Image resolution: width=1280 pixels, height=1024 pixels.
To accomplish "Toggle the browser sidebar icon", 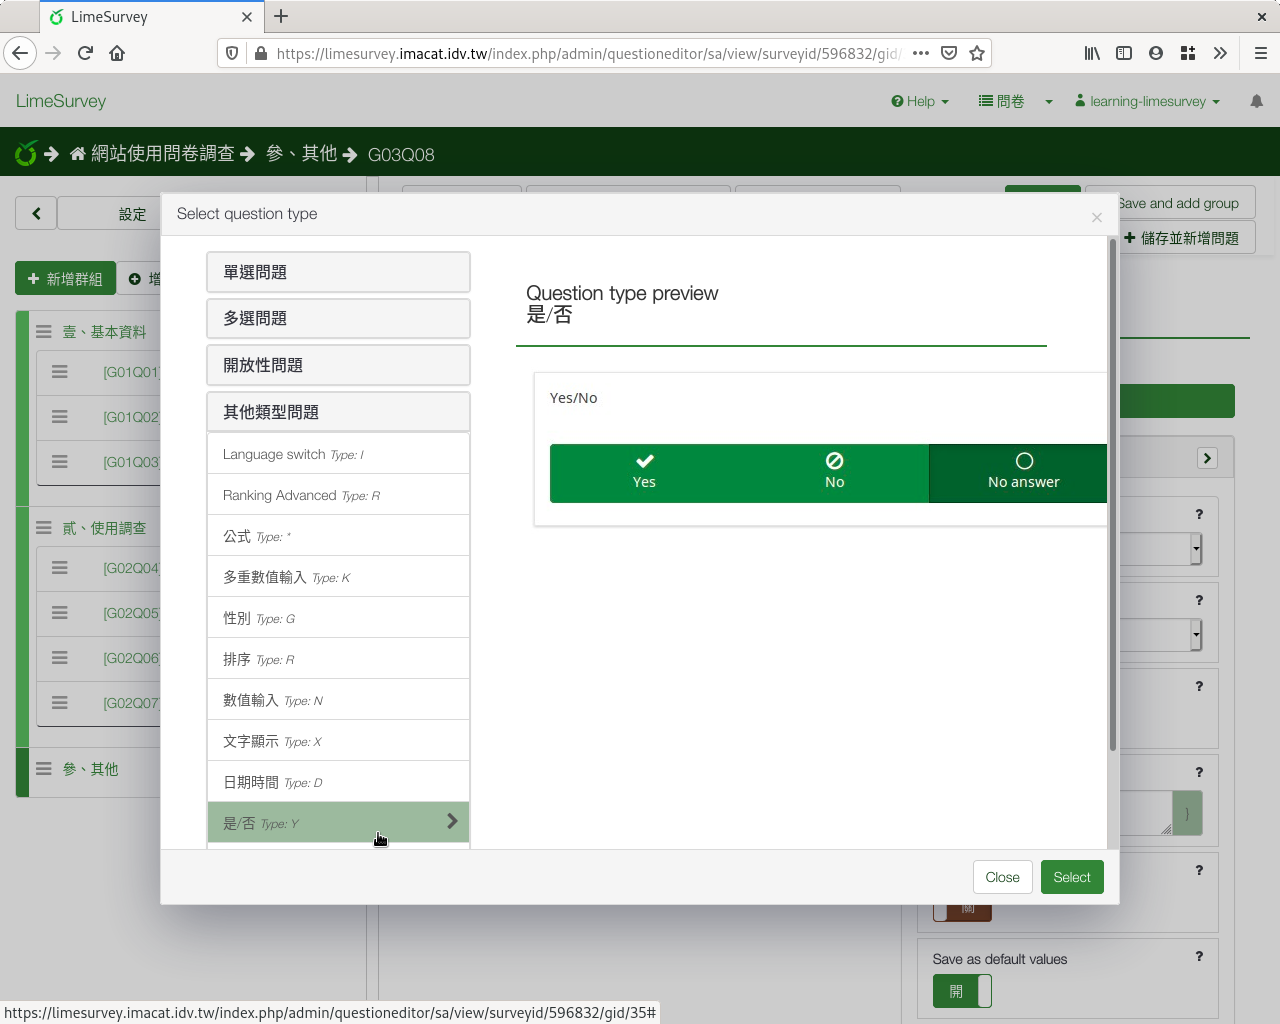I will tap(1124, 53).
